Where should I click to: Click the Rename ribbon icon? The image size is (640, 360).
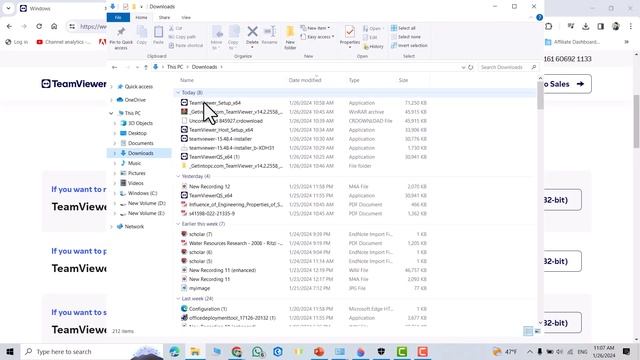point(269,35)
